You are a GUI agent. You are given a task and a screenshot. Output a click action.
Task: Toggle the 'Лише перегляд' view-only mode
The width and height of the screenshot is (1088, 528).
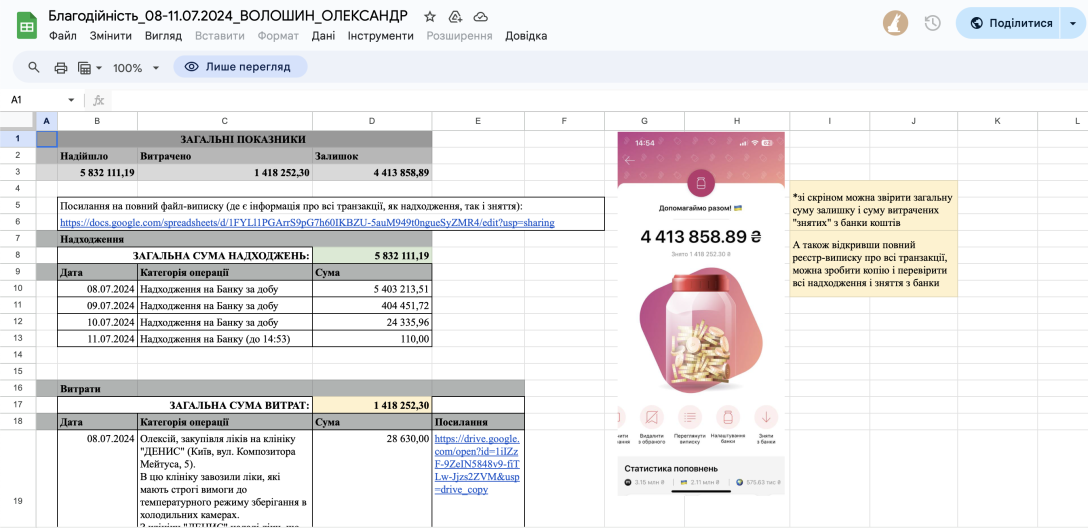240,67
